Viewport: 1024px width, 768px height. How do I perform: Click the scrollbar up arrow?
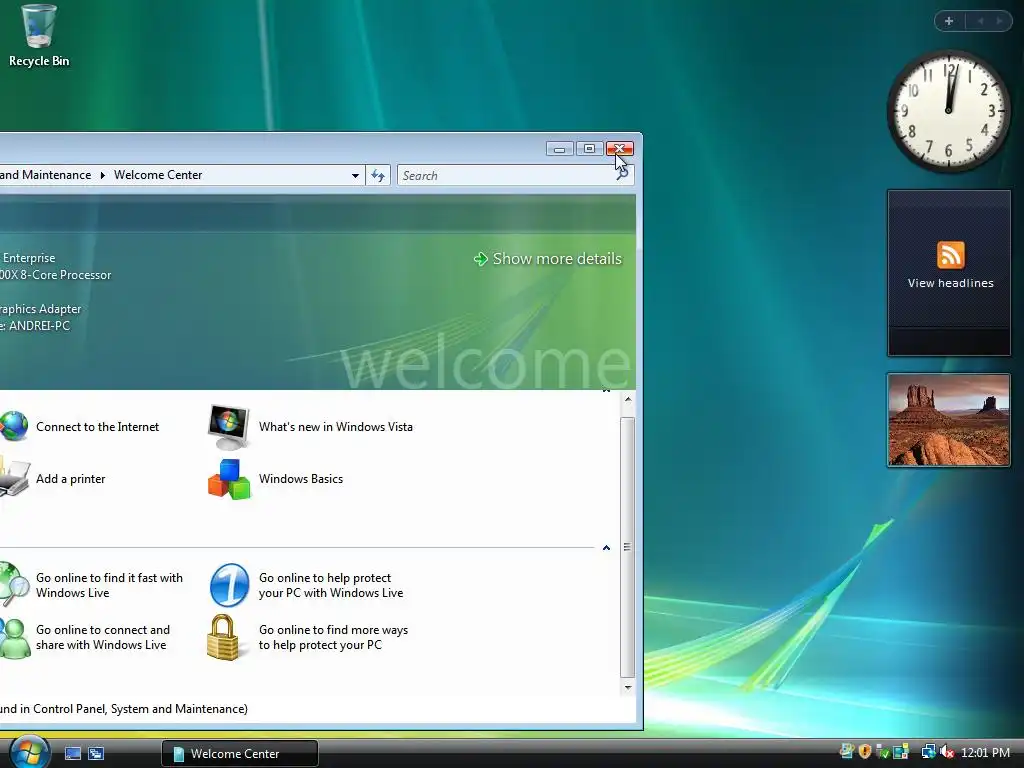pos(628,399)
